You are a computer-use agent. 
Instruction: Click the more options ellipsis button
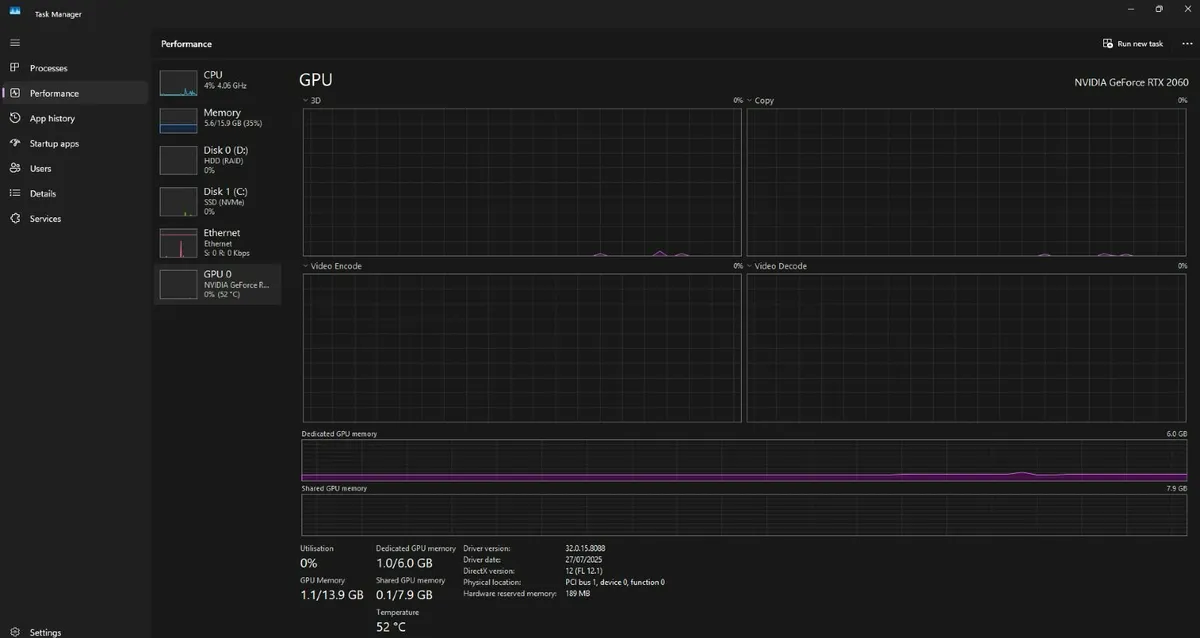point(1187,44)
